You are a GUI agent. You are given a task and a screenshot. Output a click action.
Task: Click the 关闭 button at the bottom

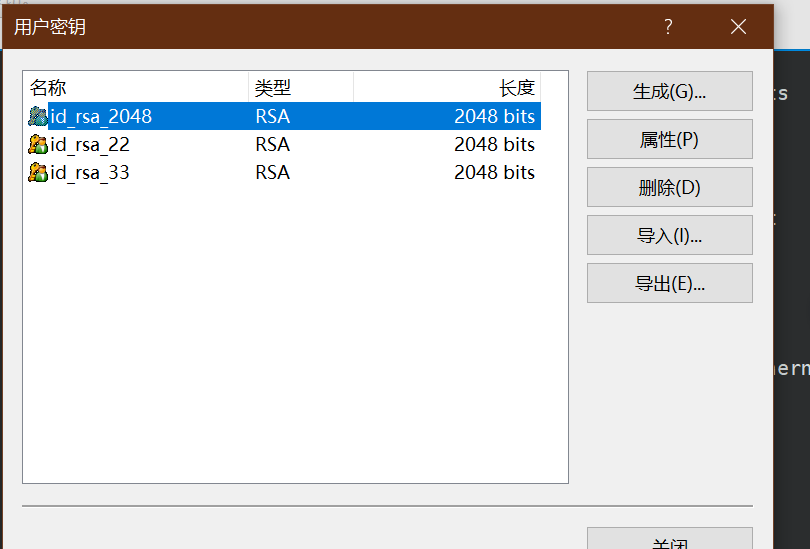[669, 539]
